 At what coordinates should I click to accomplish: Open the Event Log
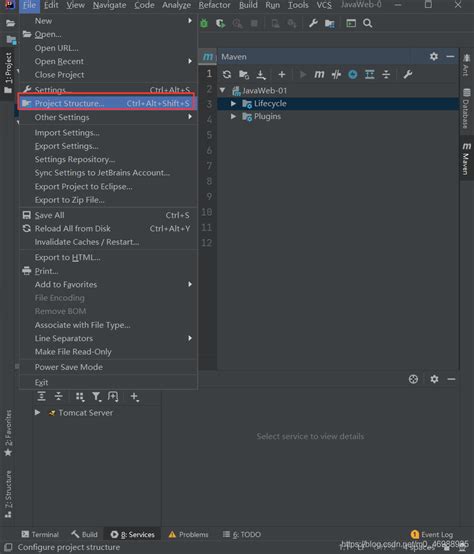pos(432,534)
